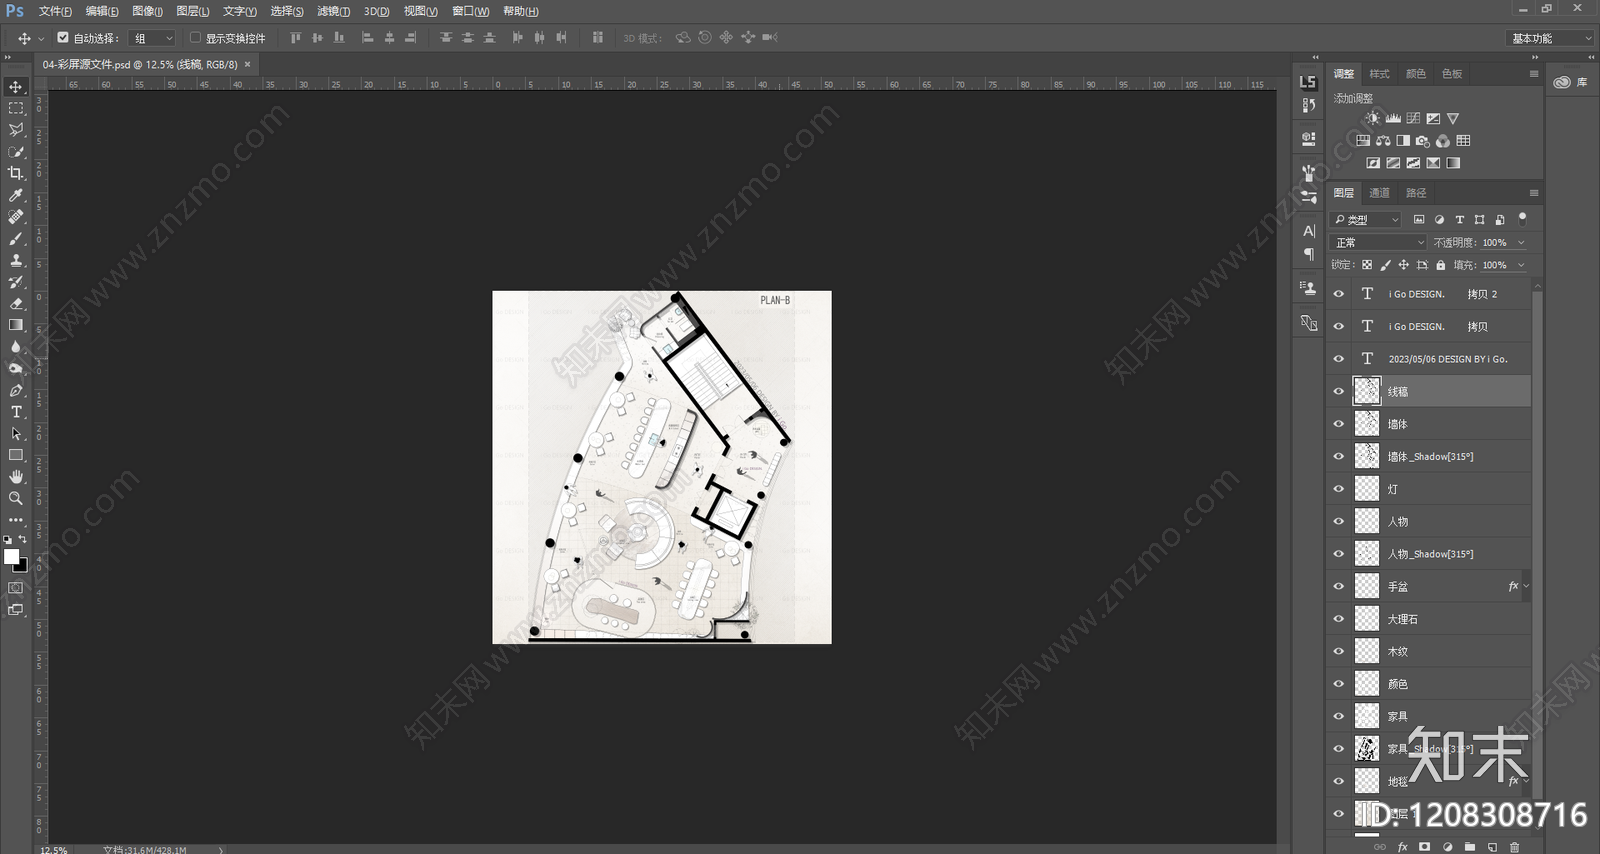Open the layer filter 类型 dropdown

1366,219
